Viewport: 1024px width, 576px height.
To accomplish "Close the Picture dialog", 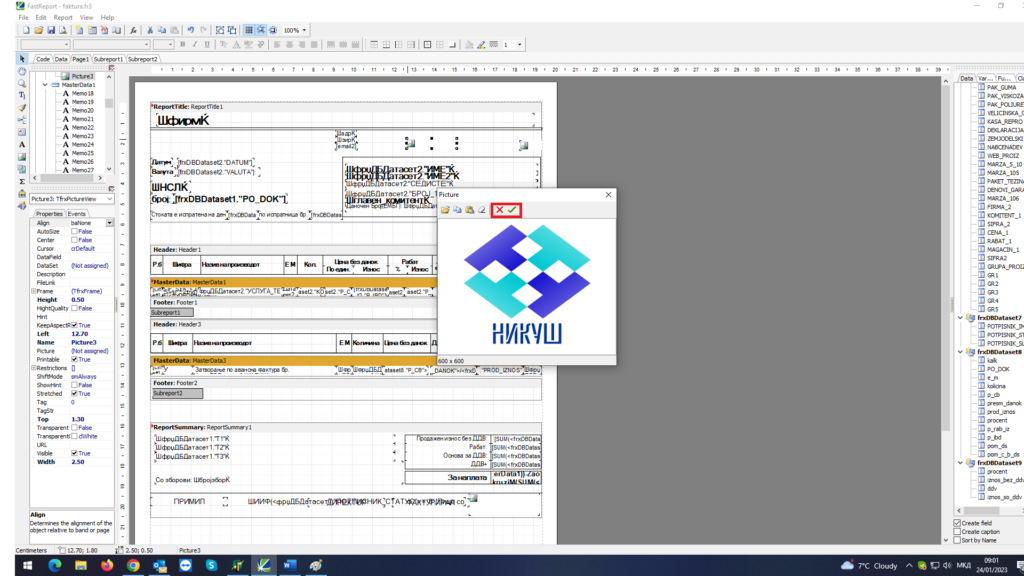I will click(608, 195).
